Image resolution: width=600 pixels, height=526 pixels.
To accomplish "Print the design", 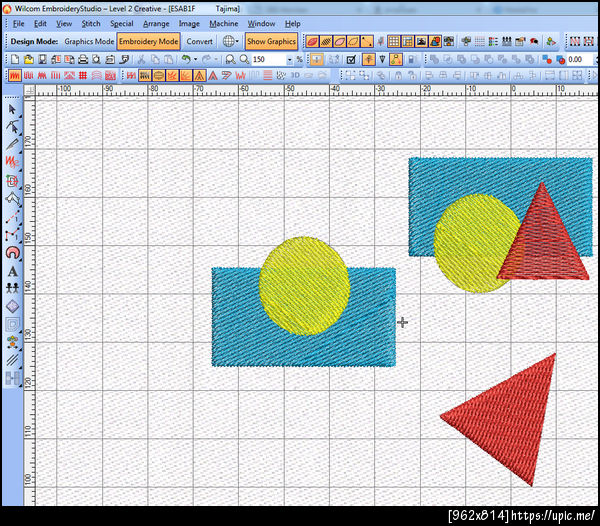I will click(x=83, y=59).
